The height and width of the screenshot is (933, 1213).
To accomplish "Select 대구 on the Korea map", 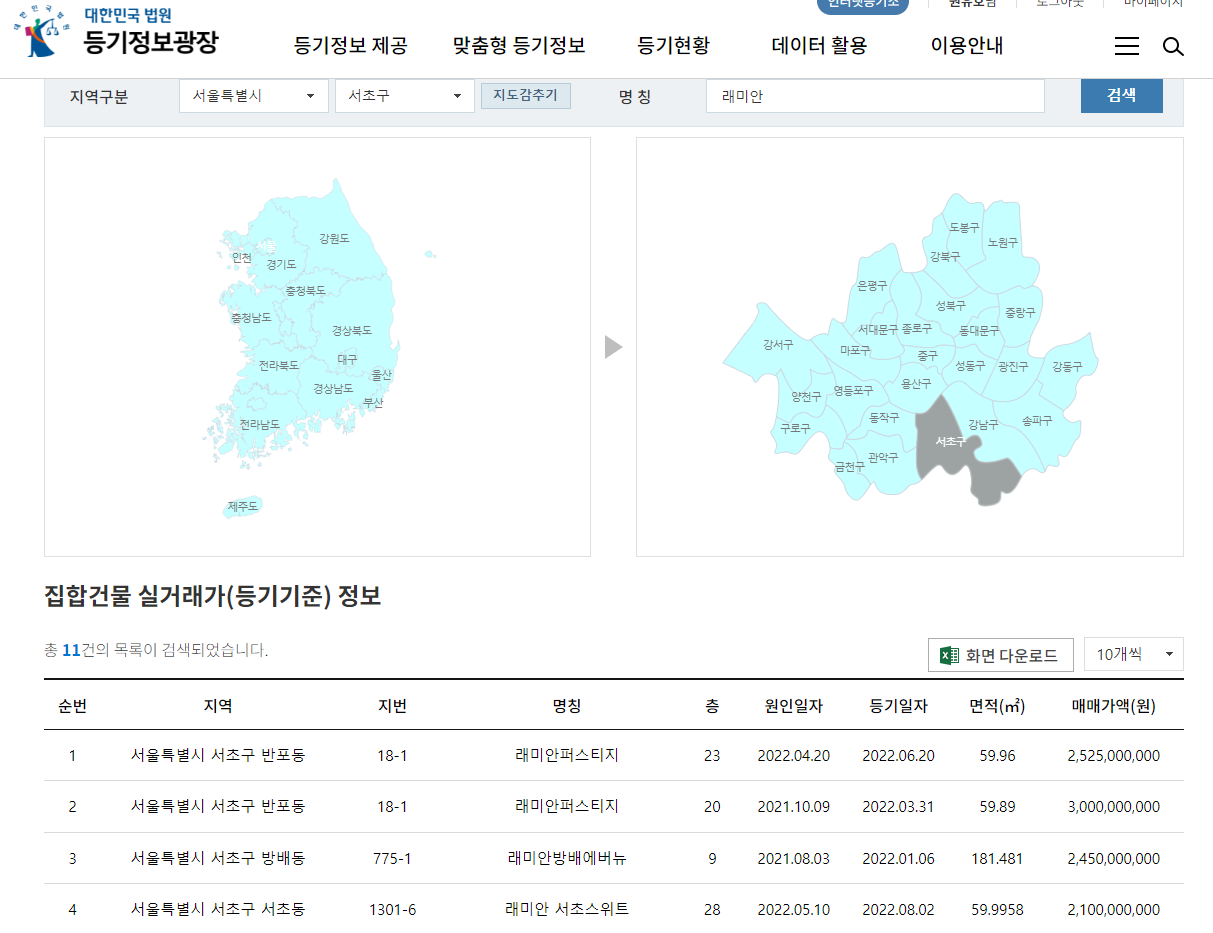I will [347, 359].
